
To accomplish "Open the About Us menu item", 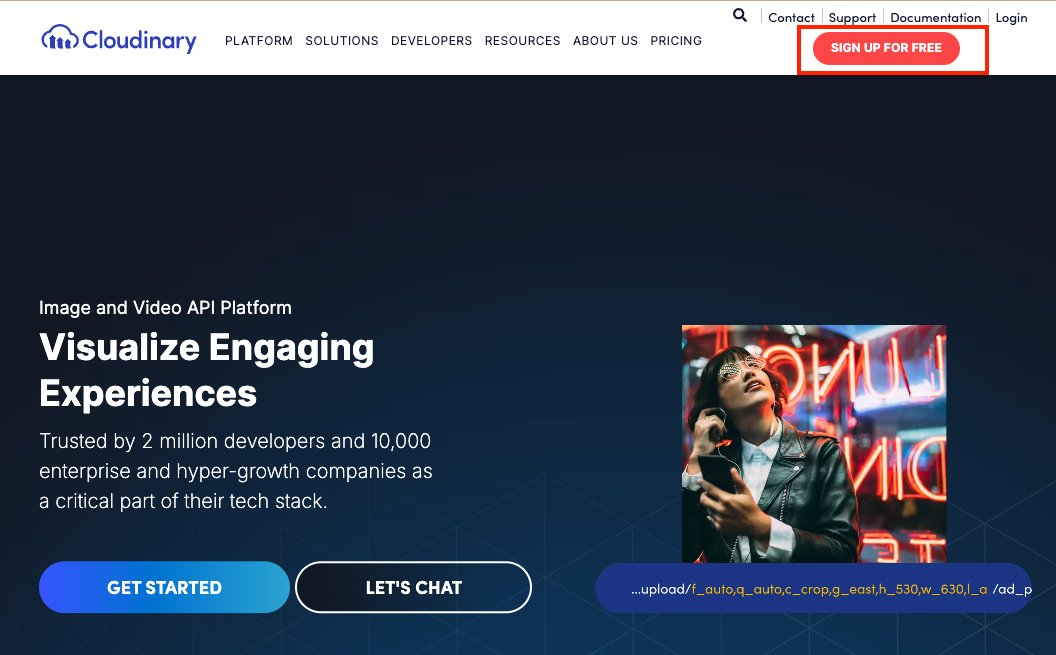I will point(605,41).
